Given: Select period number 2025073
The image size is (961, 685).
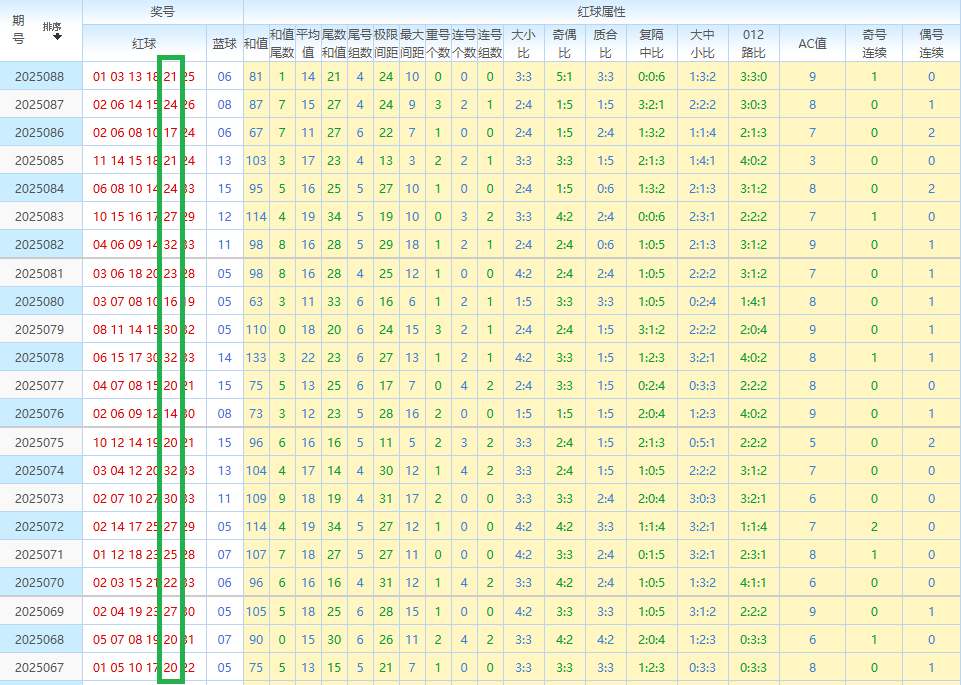Looking at the screenshot, I should [x=39, y=498].
